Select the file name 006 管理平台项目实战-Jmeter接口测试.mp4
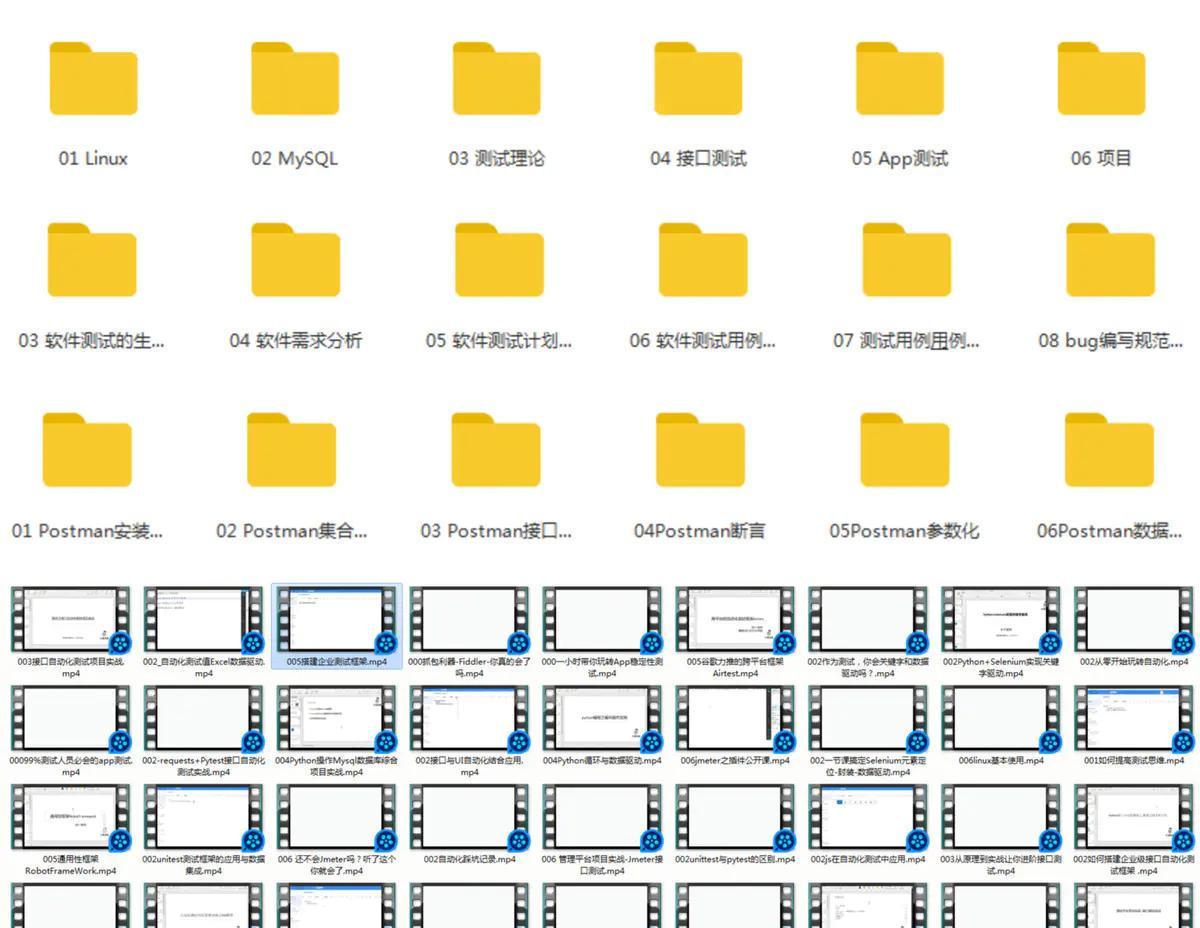This screenshot has width=1200, height=928. tap(603, 865)
